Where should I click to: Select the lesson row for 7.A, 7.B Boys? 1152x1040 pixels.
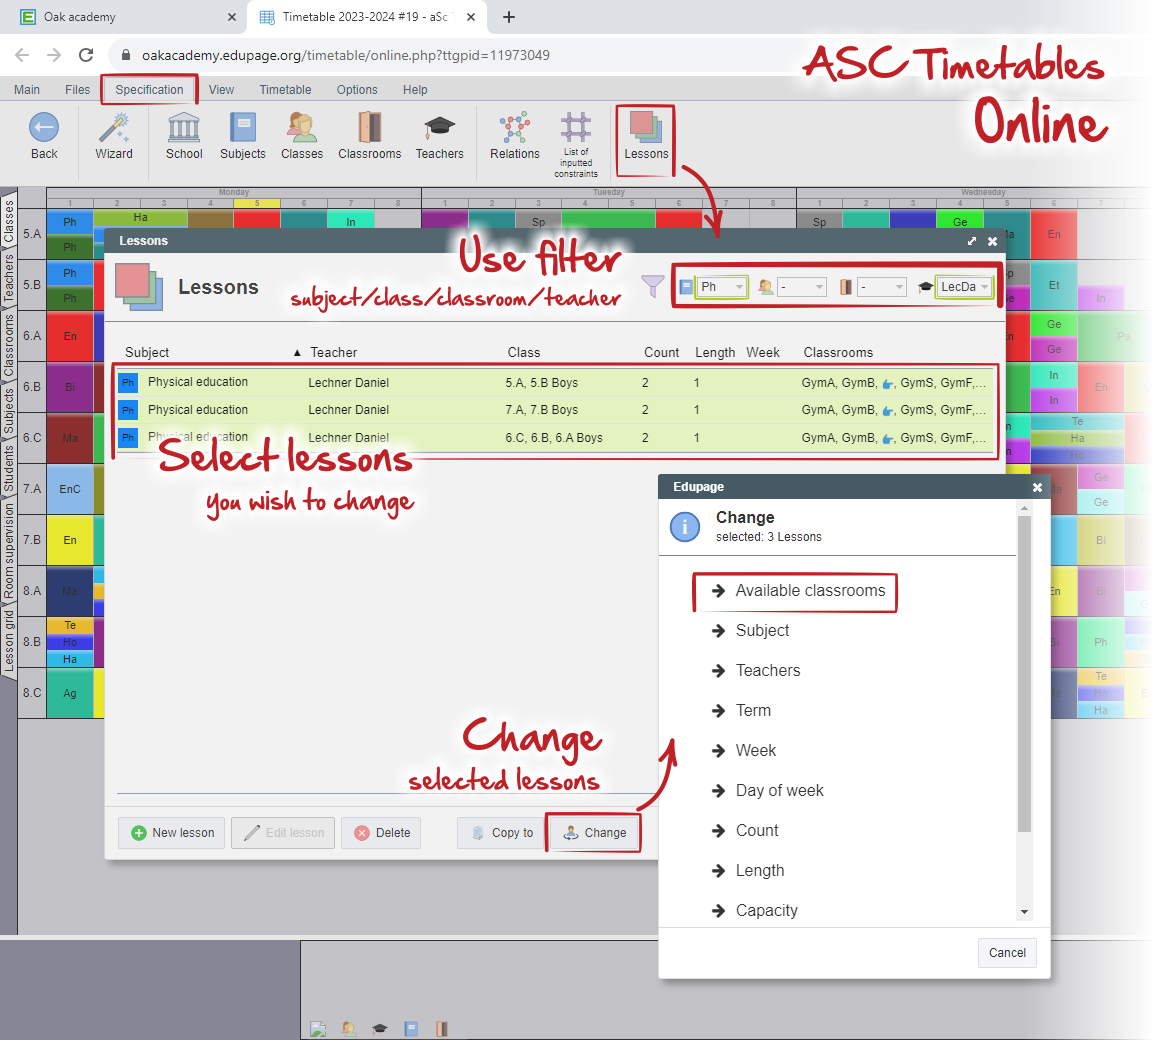coord(555,410)
